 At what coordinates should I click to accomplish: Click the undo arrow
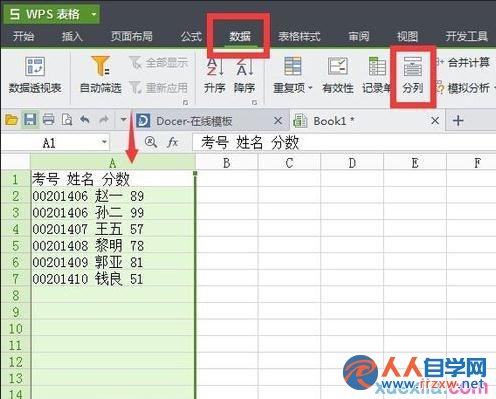85,120
